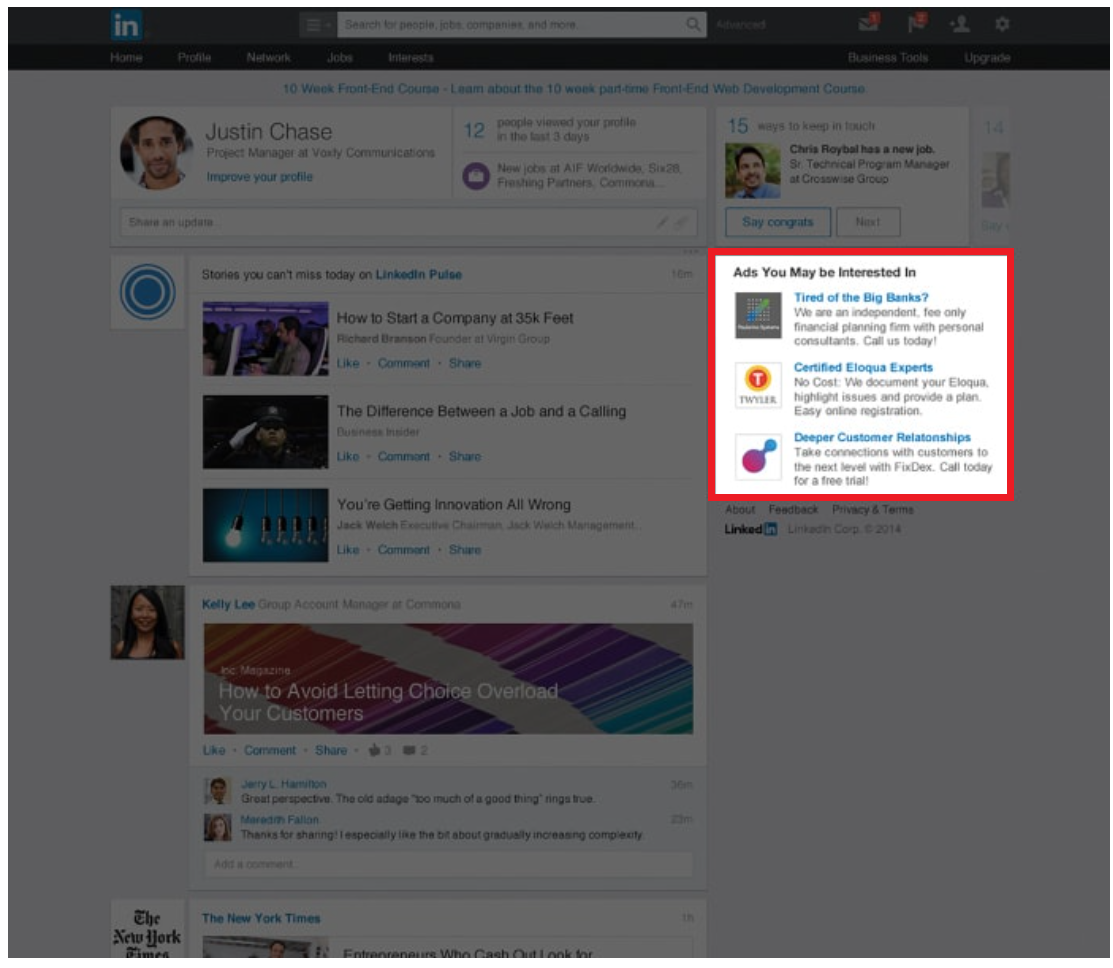Open the airplane cabin story thumbnail

[x=265, y=339]
